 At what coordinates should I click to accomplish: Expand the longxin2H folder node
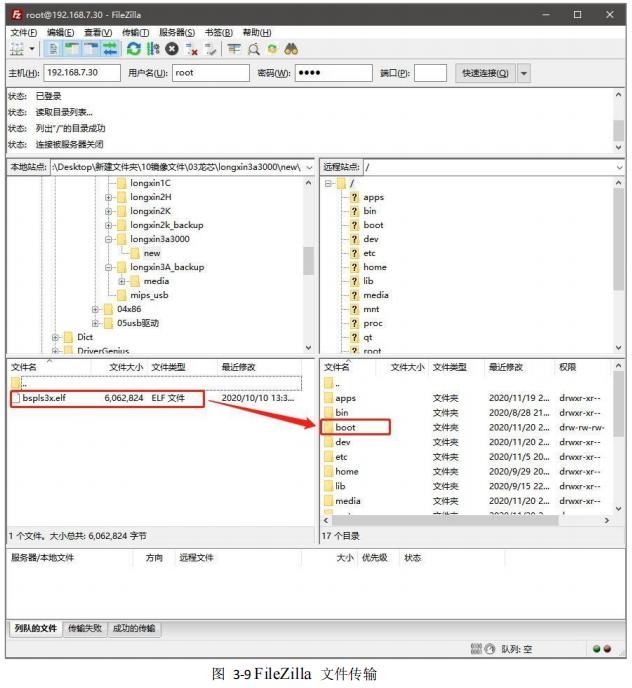(x=108, y=197)
